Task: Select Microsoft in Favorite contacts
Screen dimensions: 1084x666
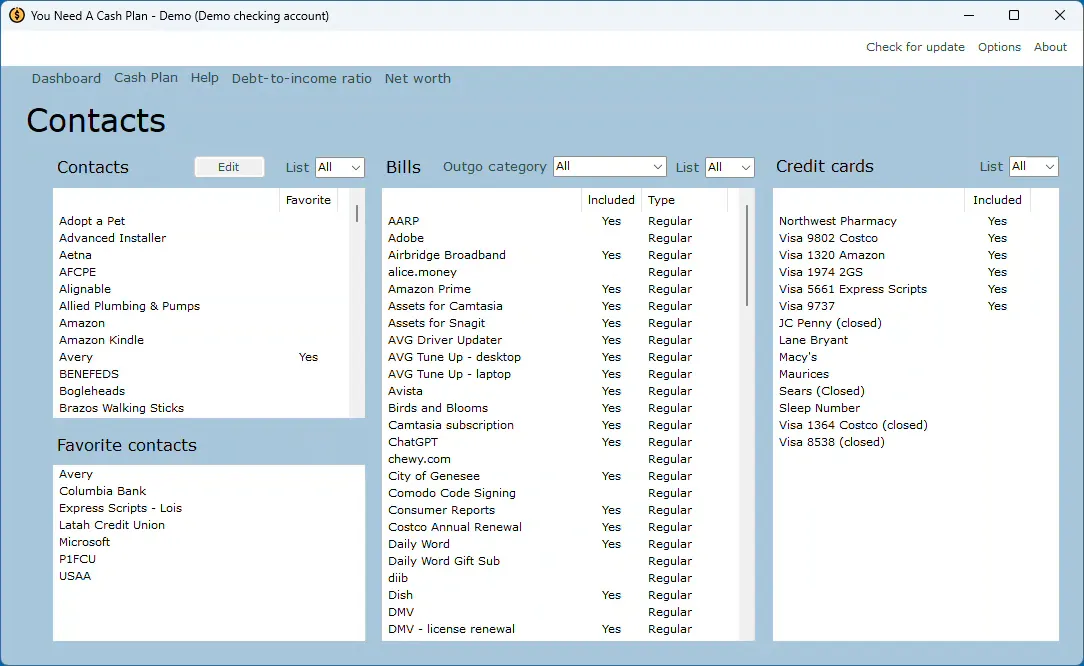Action: (84, 542)
